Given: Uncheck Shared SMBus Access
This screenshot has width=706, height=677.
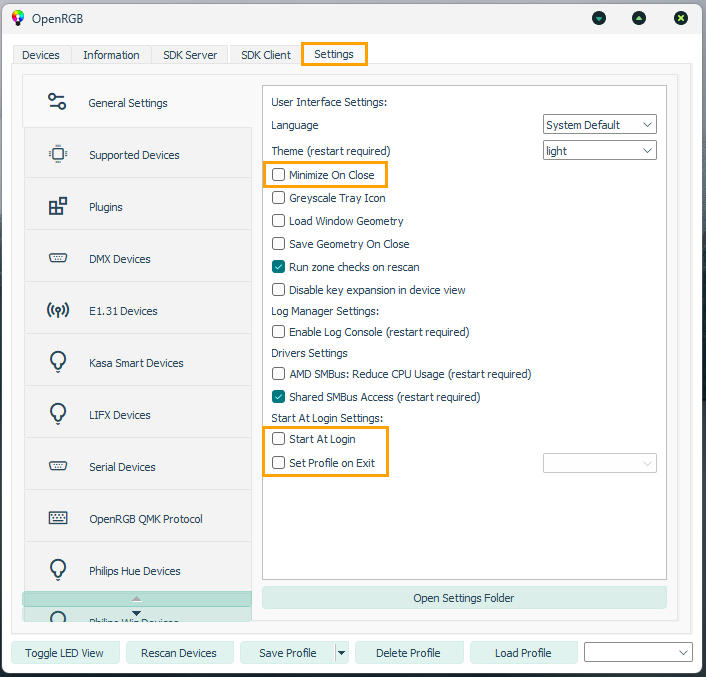Looking at the screenshot, I should click(278, 397).
